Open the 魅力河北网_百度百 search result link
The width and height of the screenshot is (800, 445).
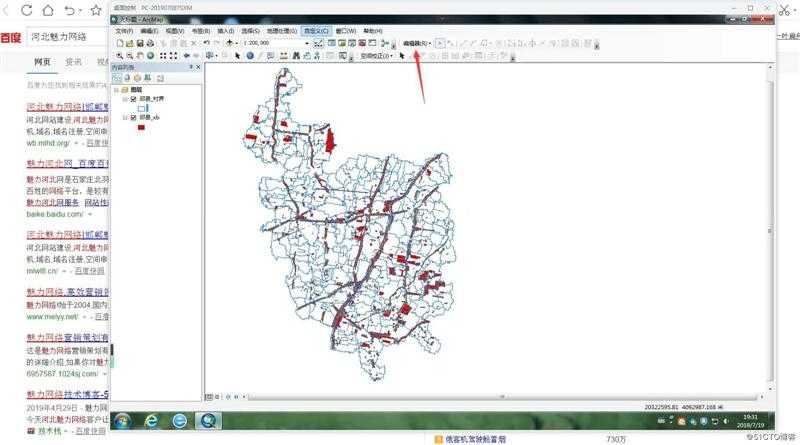pos(67,163)
